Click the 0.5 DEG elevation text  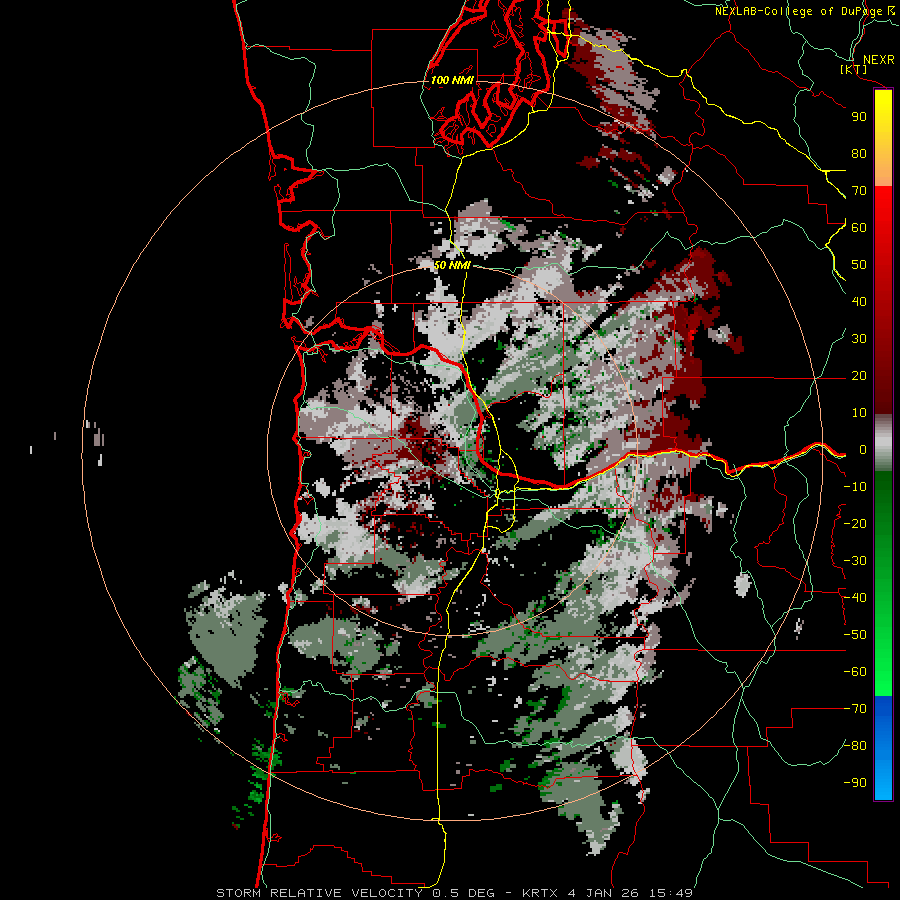[467, 893]
